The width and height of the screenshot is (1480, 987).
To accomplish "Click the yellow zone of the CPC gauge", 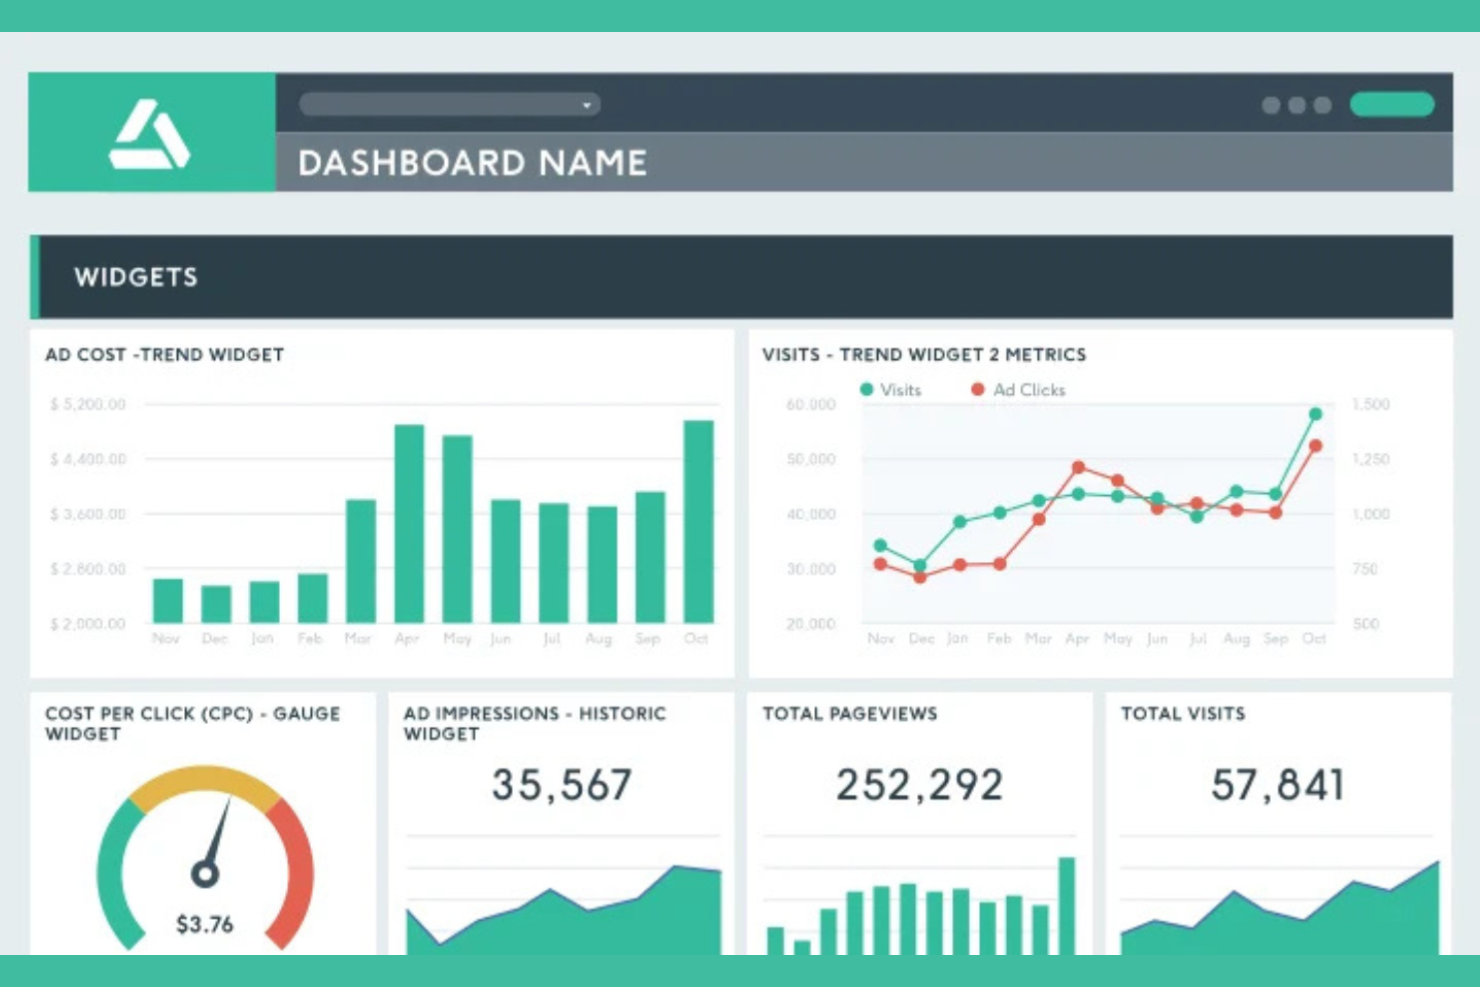I will (x=203, y=773).
